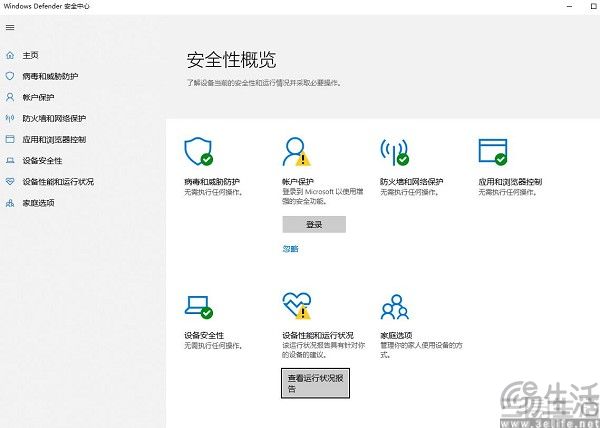The height and width of the screenshot is (428, 600).
Task: Select 设备安全性 in the sidebar
Action: click(42, 161)
